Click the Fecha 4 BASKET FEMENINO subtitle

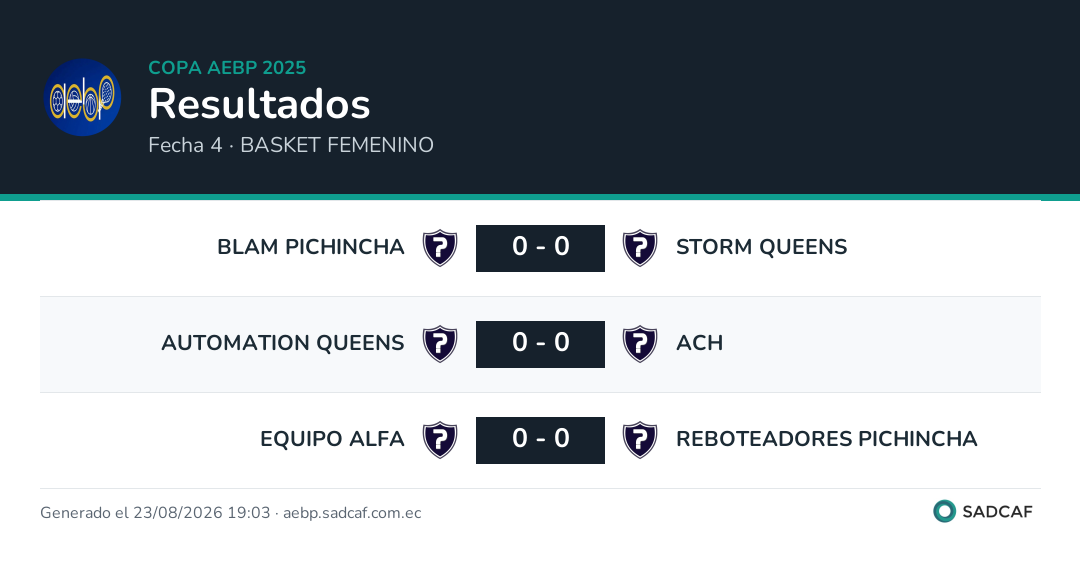pos(291,145)
